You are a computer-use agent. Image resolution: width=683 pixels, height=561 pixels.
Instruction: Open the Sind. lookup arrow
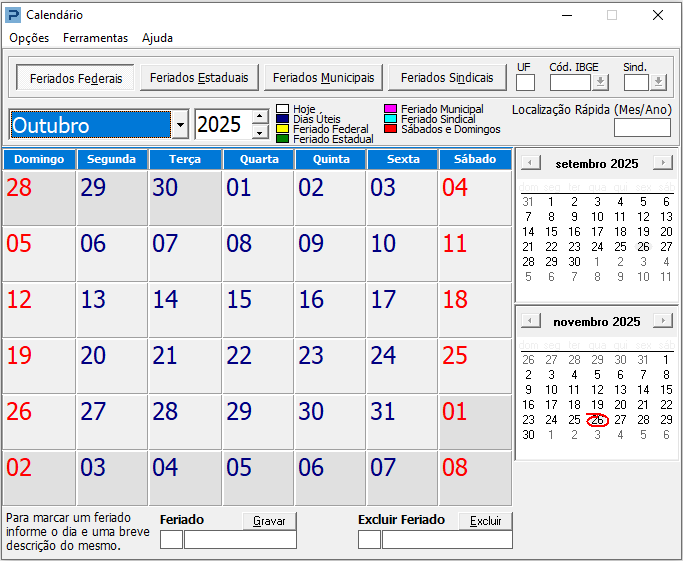coord(658,82)
